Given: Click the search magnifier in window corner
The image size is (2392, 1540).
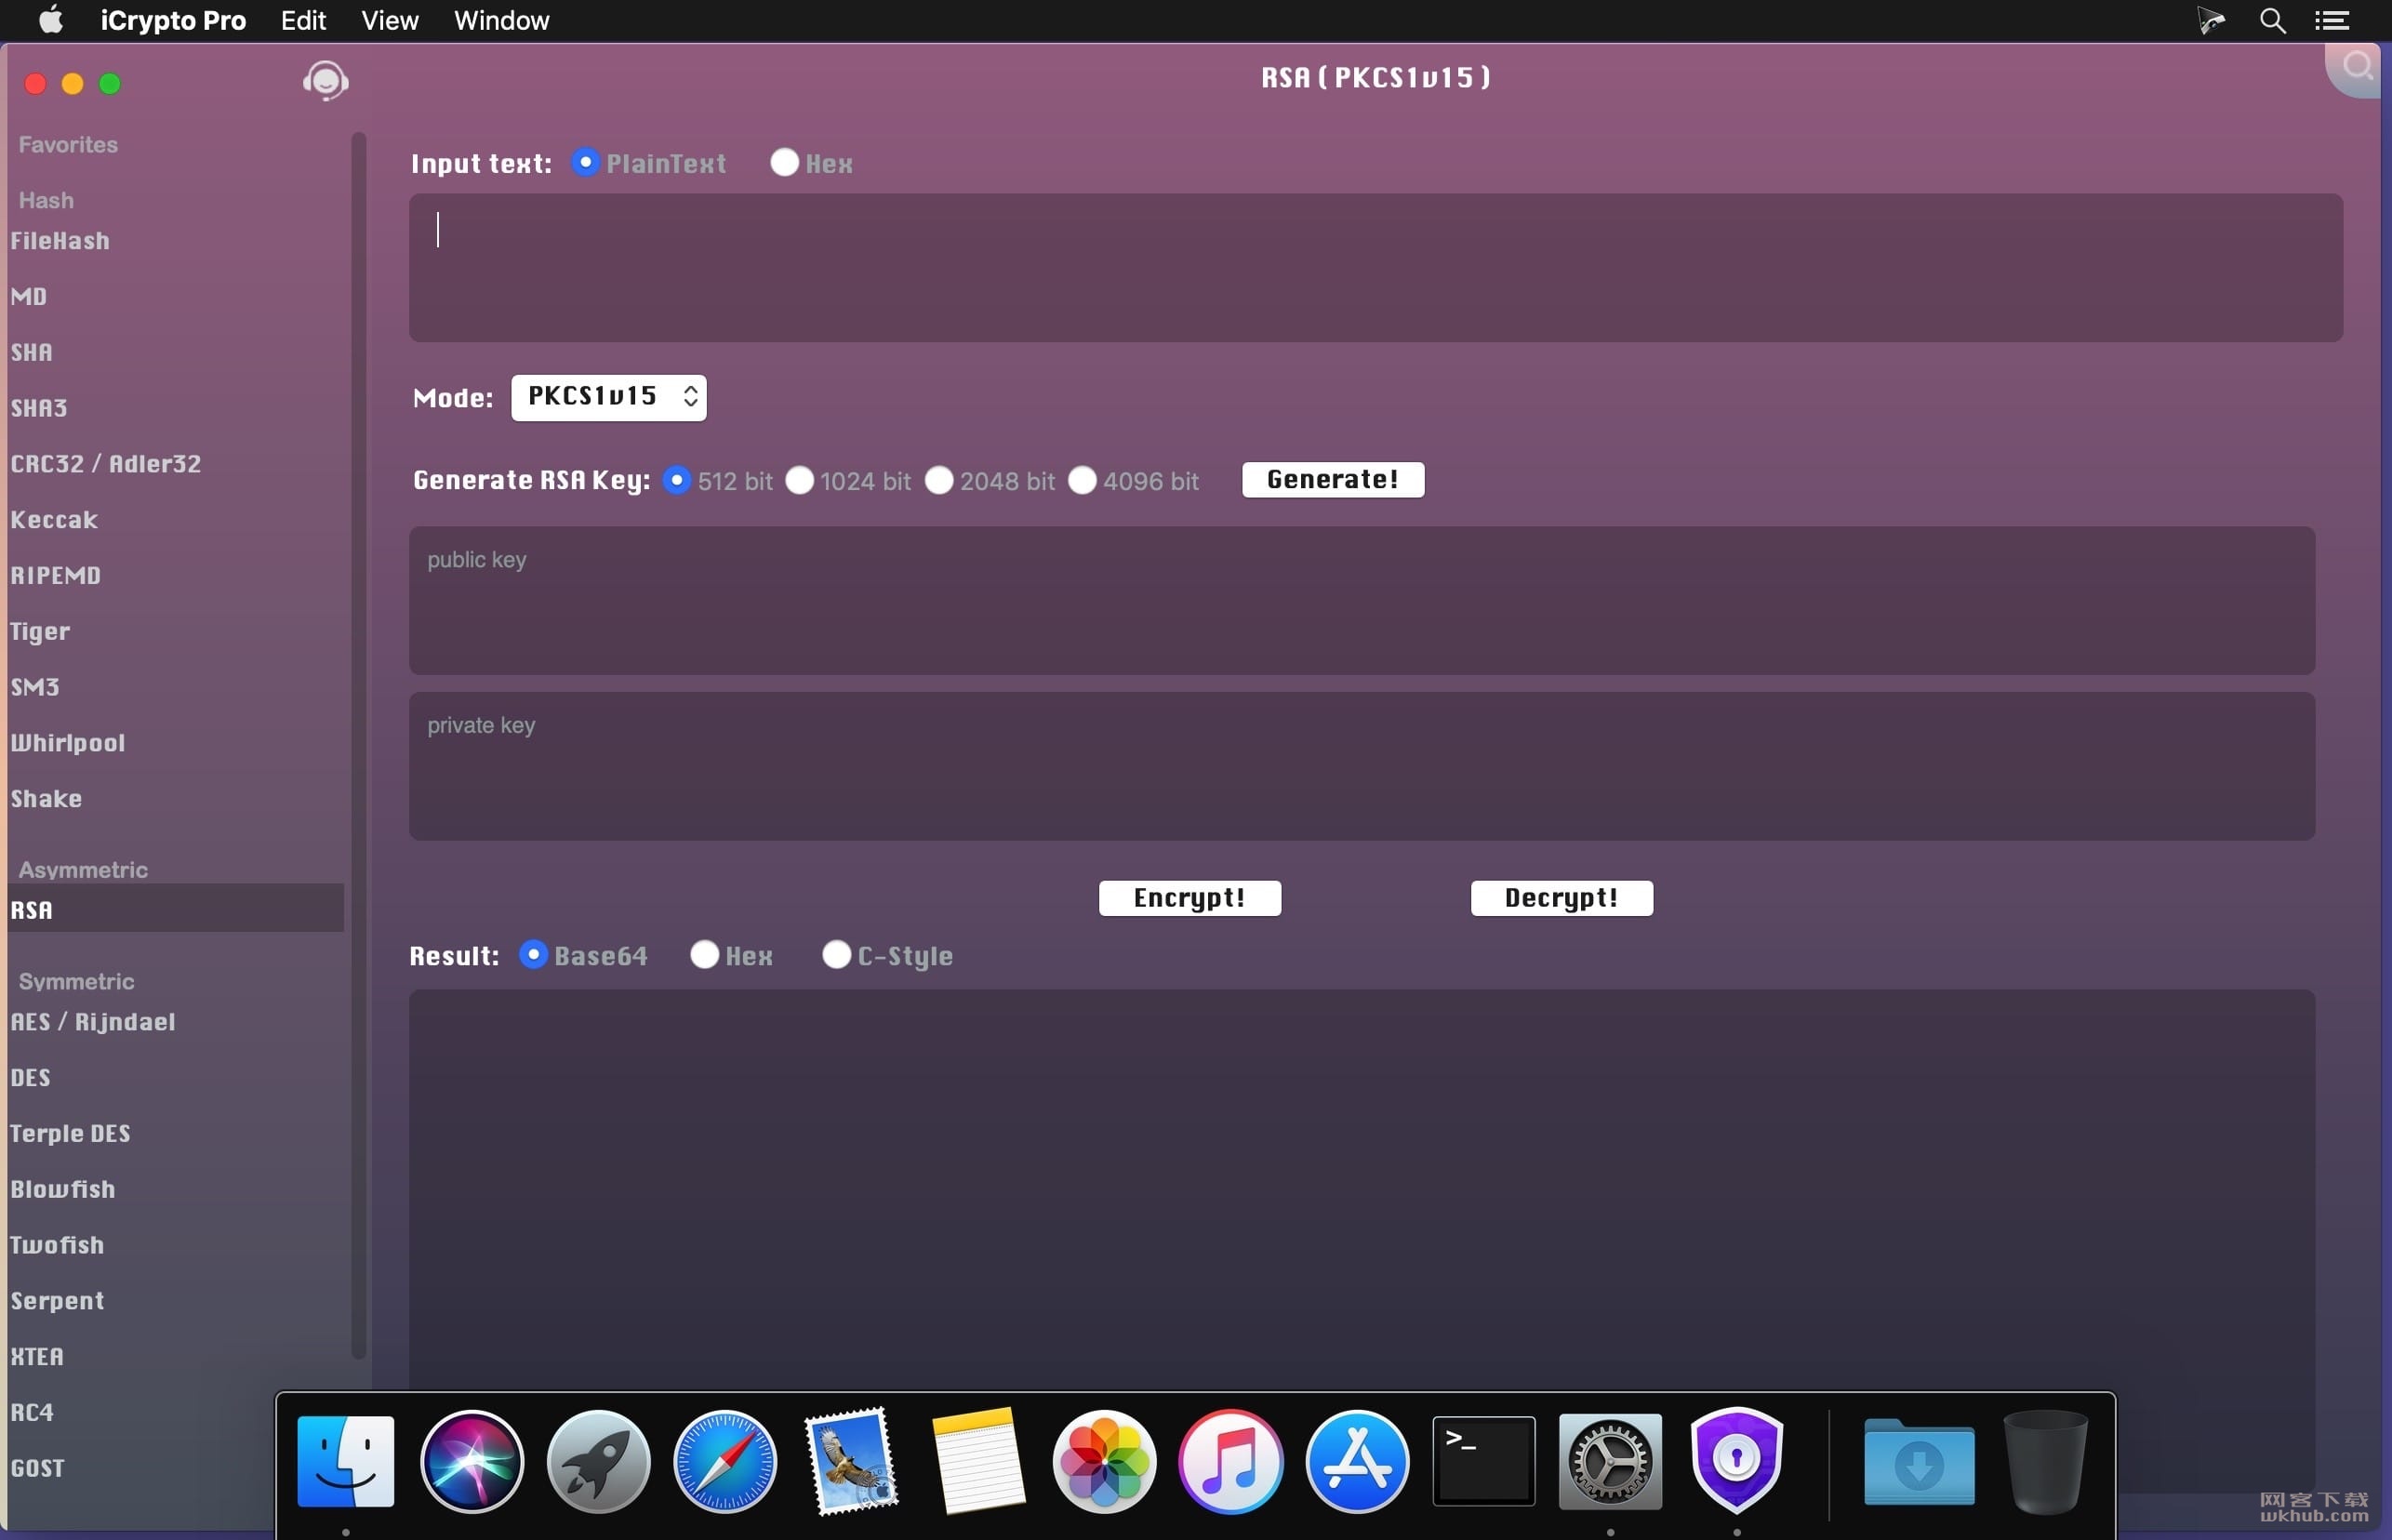Looking at the screenshot, I should (x=2357, y=67).
